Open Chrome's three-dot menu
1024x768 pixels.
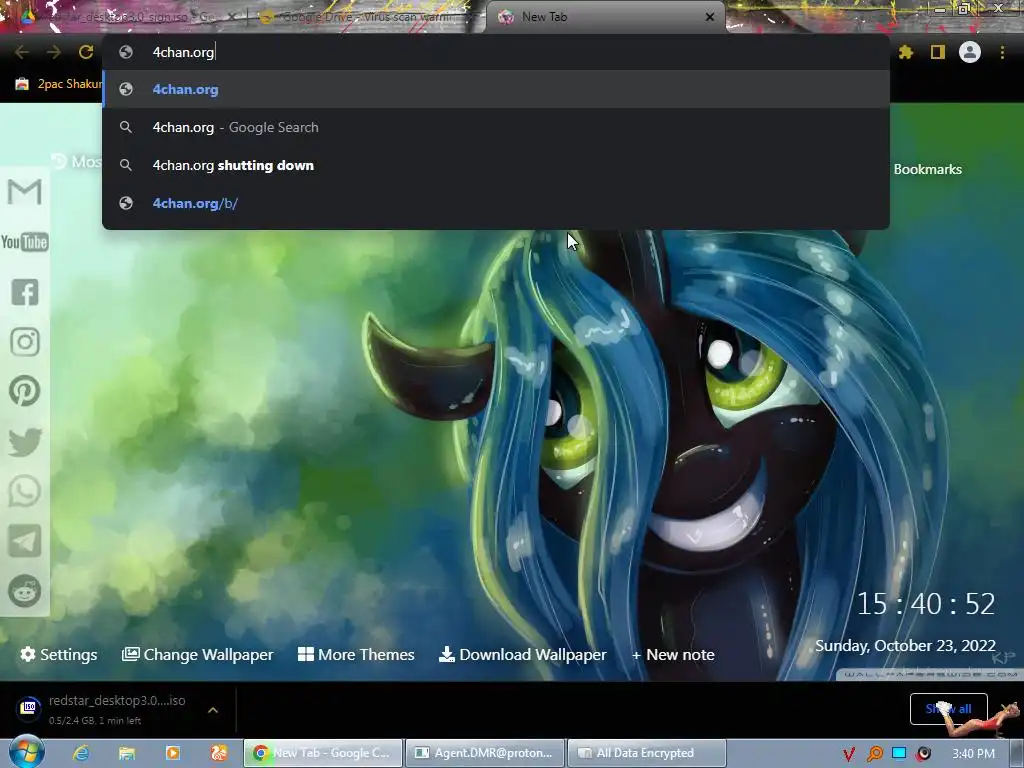(x=1002, y=52)
